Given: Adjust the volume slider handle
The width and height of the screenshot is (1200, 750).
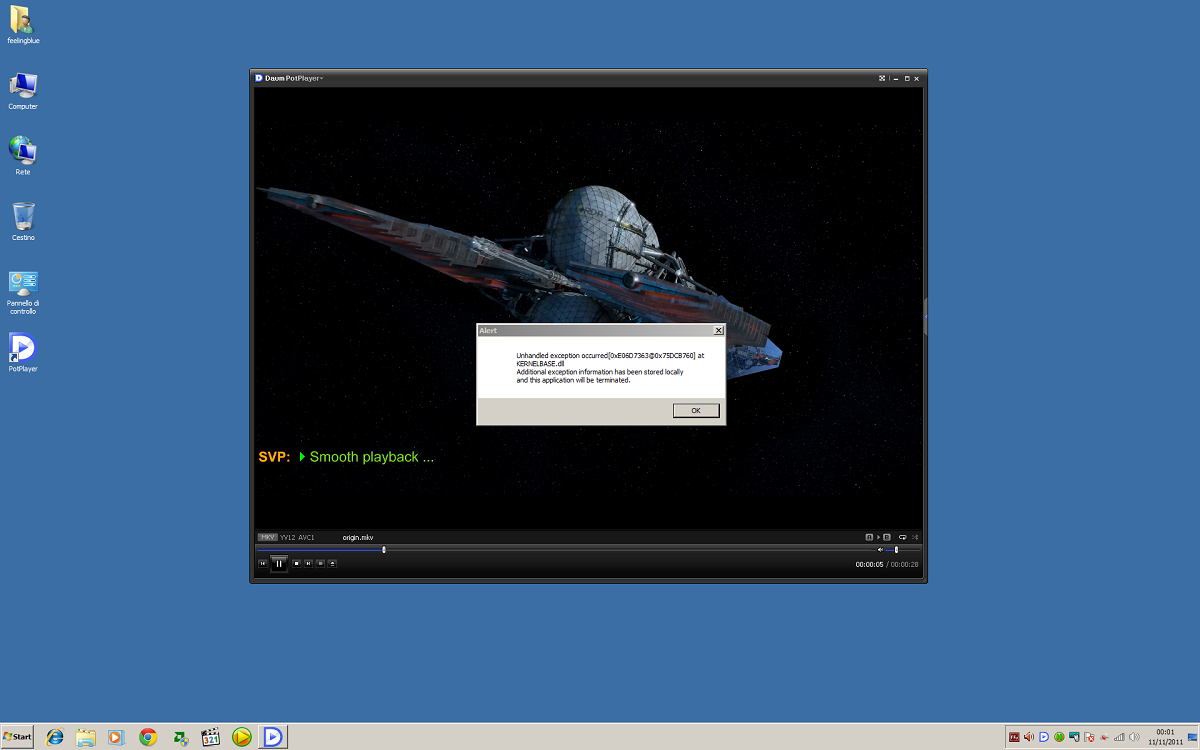Looking at the screenshot, I should [x=896, y=549].
